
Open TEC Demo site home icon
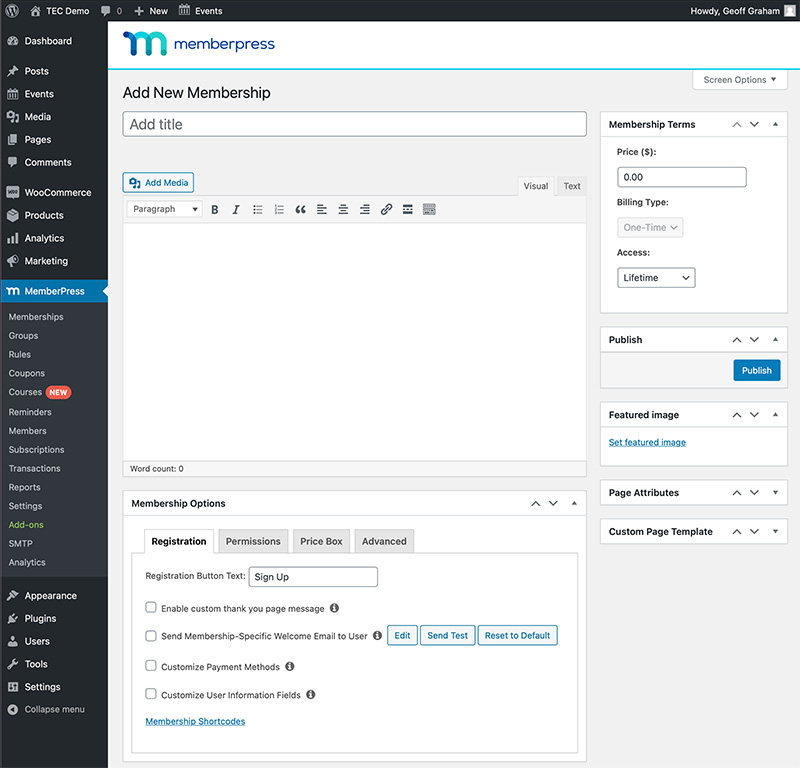point(35,11)
